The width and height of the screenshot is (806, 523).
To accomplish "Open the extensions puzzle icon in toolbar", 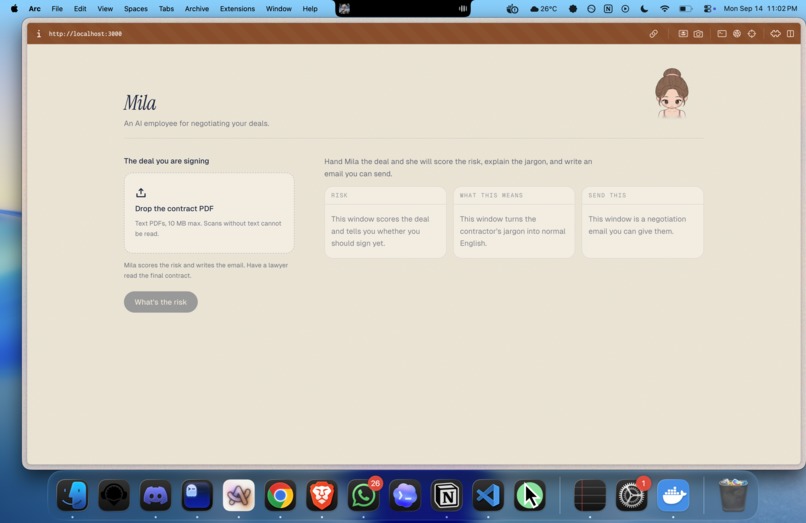I will (775, 33).
